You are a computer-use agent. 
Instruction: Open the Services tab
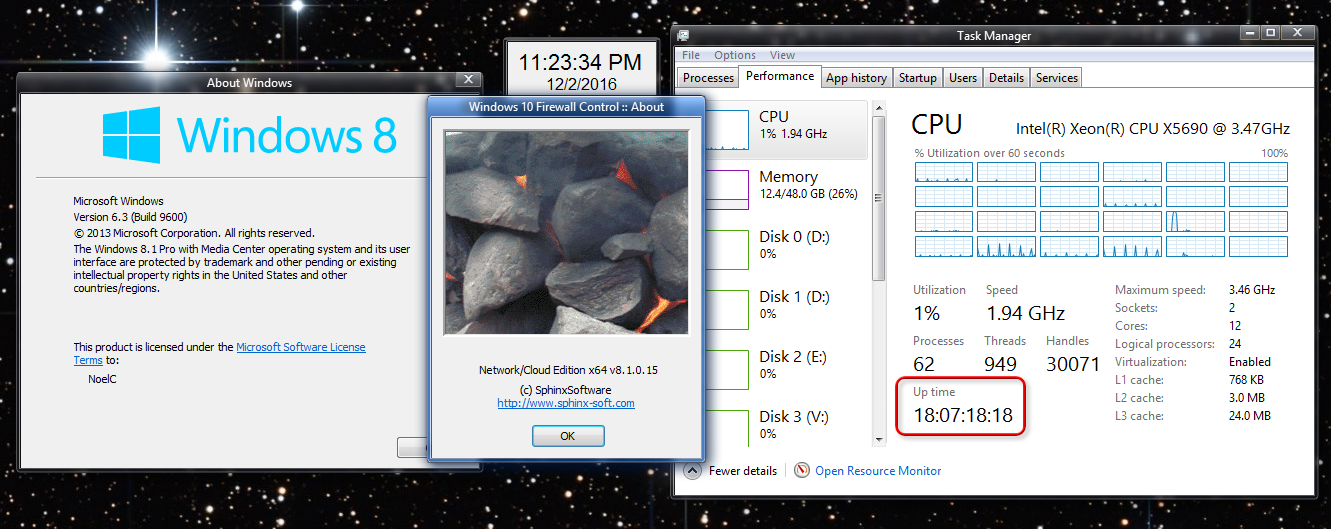[1056, 77]
